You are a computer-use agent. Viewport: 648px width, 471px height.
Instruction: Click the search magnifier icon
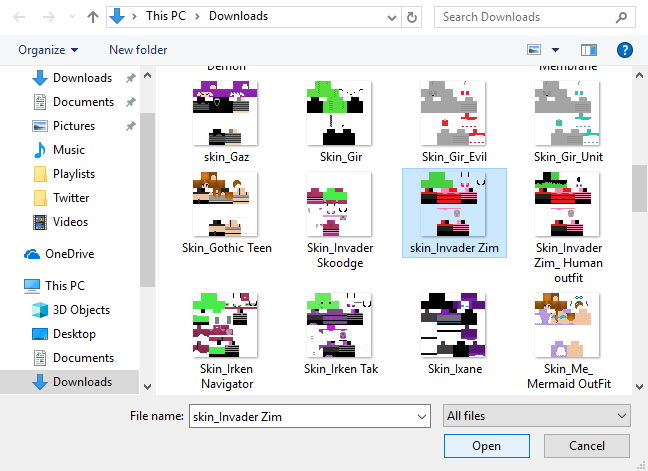click(x=621, y=17)
